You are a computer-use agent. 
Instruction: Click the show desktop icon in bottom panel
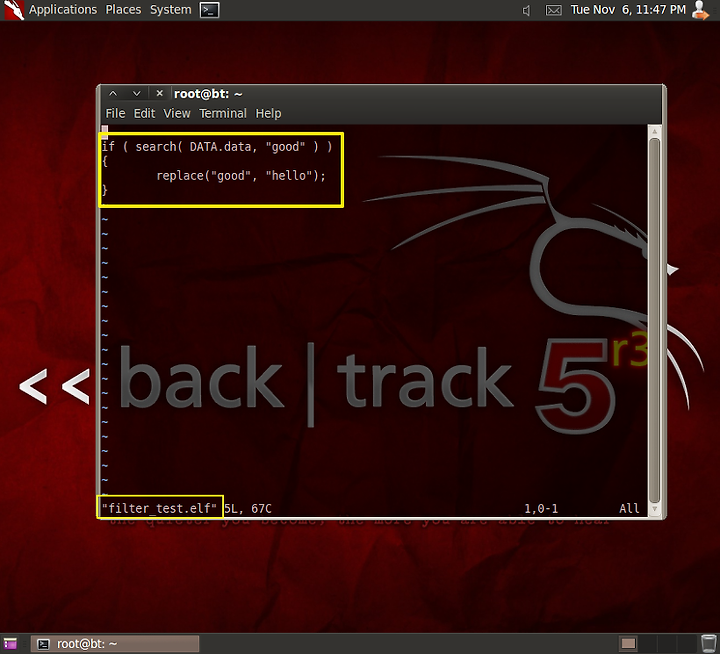tap(10, 644)
